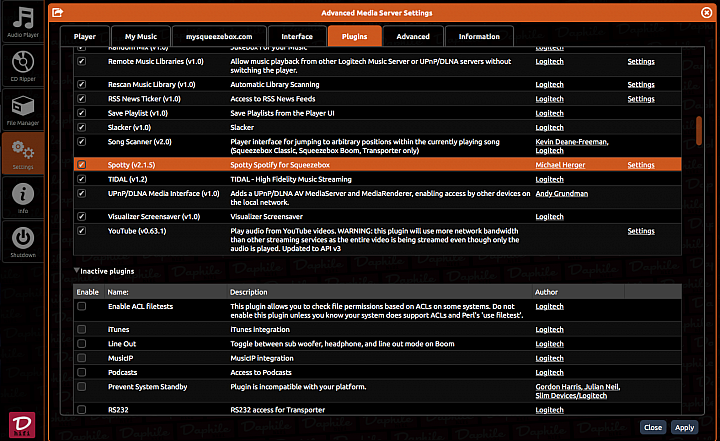Select the Plugins tab
This screenshot has width=720, height=441.
pos(354,36)
